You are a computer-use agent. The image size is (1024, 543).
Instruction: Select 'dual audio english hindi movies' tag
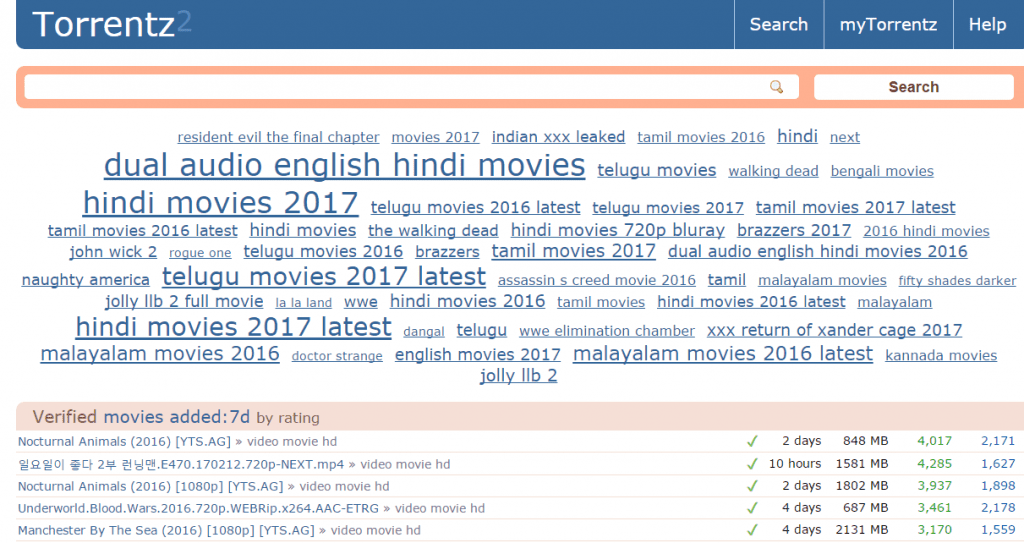pos(344,165)
